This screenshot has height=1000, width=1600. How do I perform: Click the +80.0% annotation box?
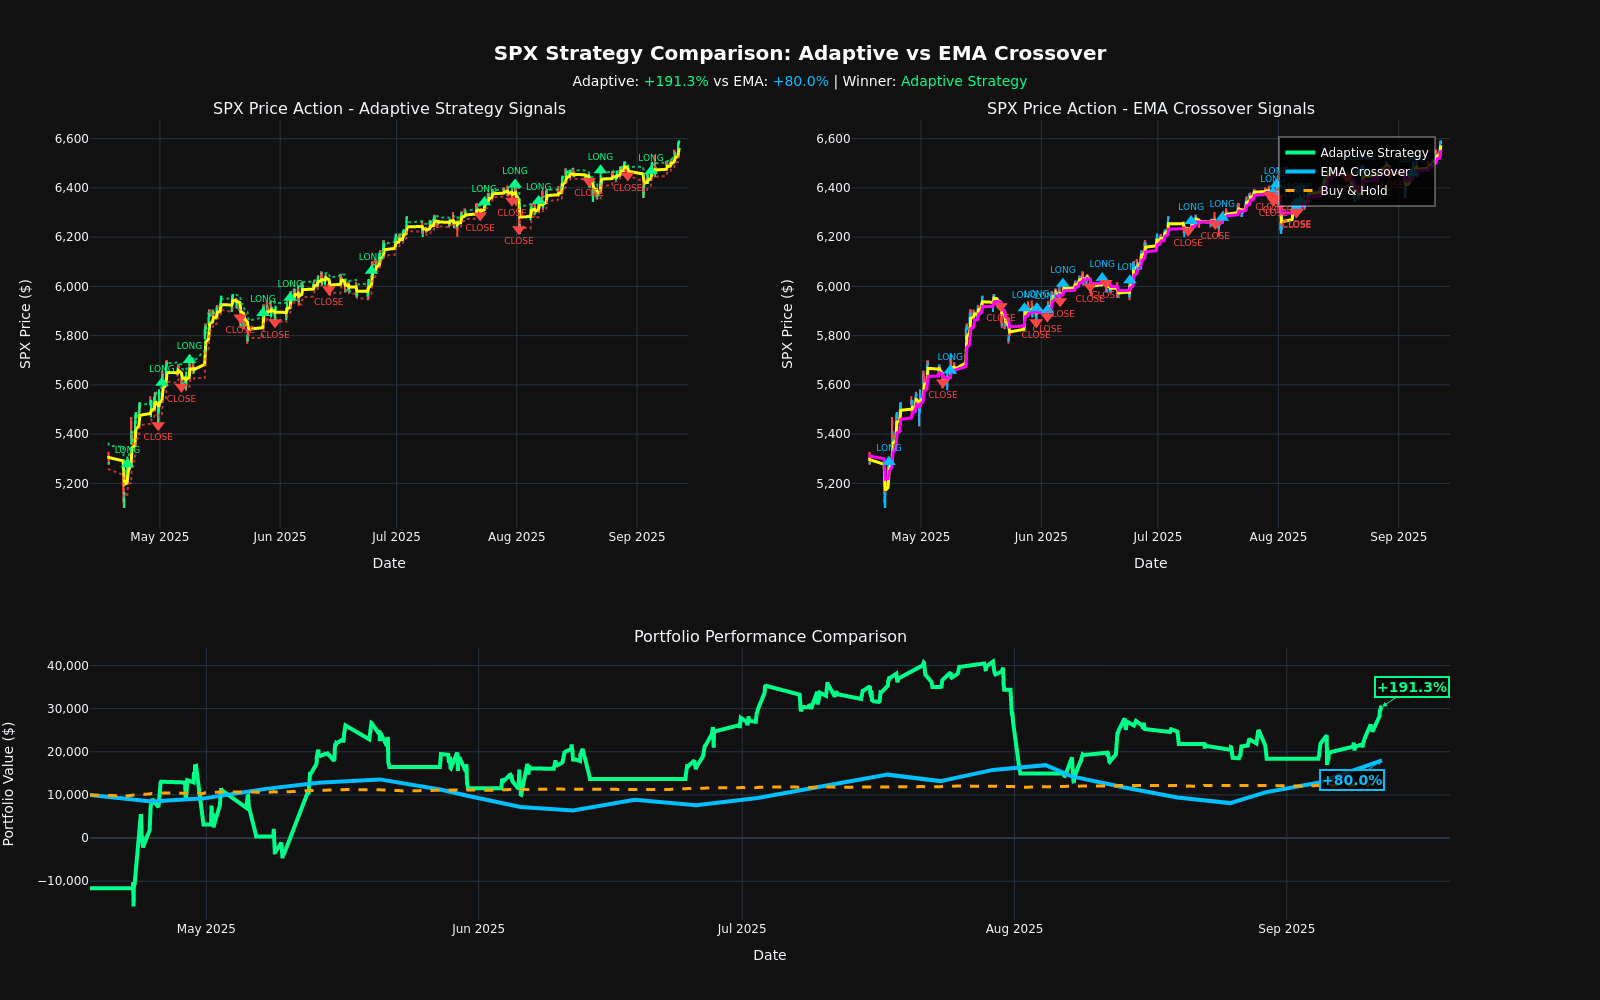tap(1351, 780)
